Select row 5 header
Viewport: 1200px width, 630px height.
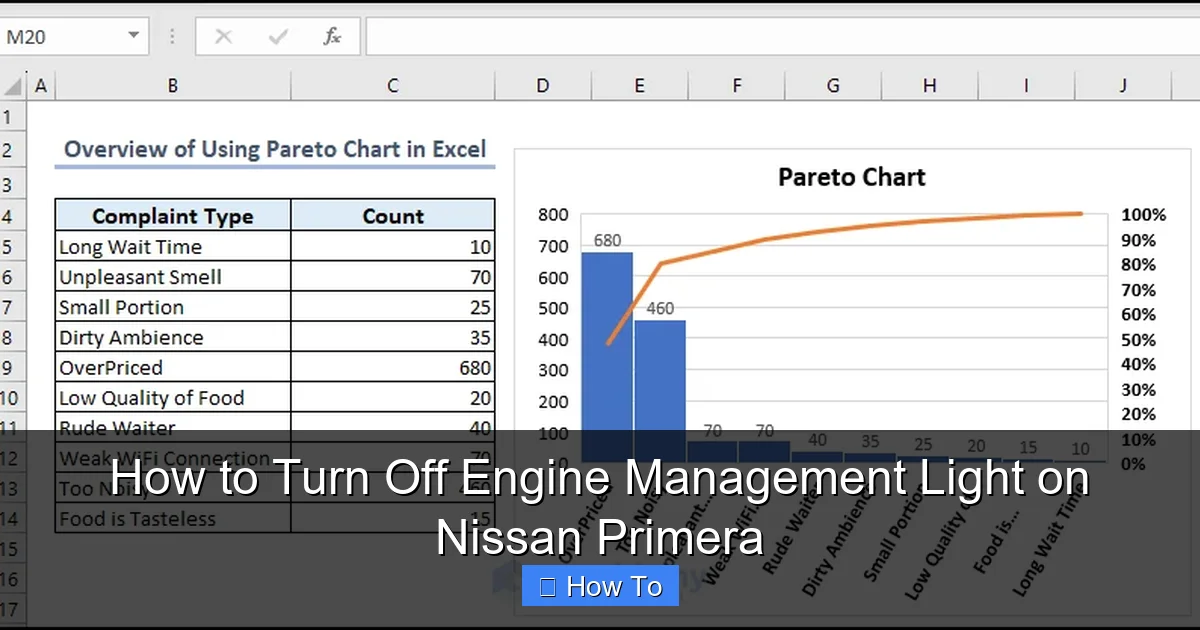(13, 247)
